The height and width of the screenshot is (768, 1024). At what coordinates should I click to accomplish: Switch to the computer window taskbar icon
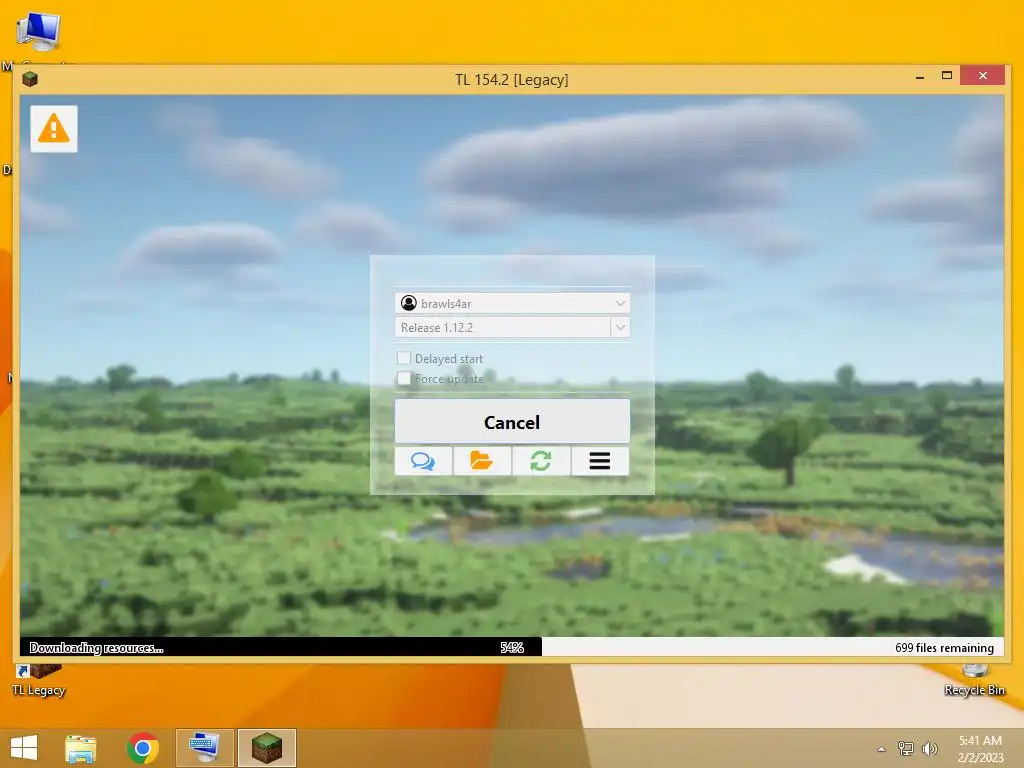click(204, 748)
